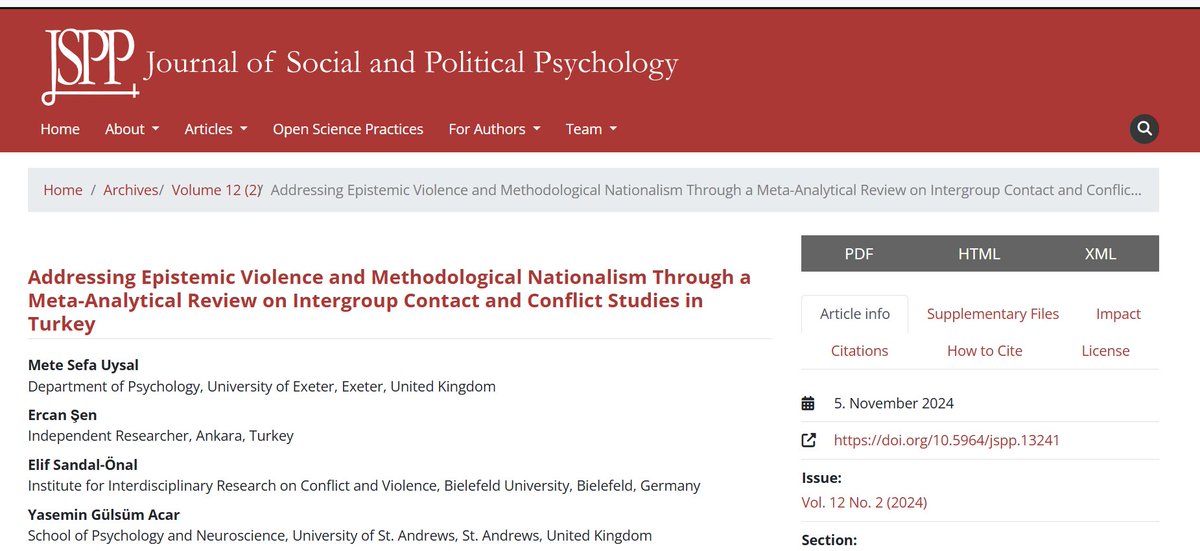Open the XML version
1200x551 pixels.
(1100, 254)
